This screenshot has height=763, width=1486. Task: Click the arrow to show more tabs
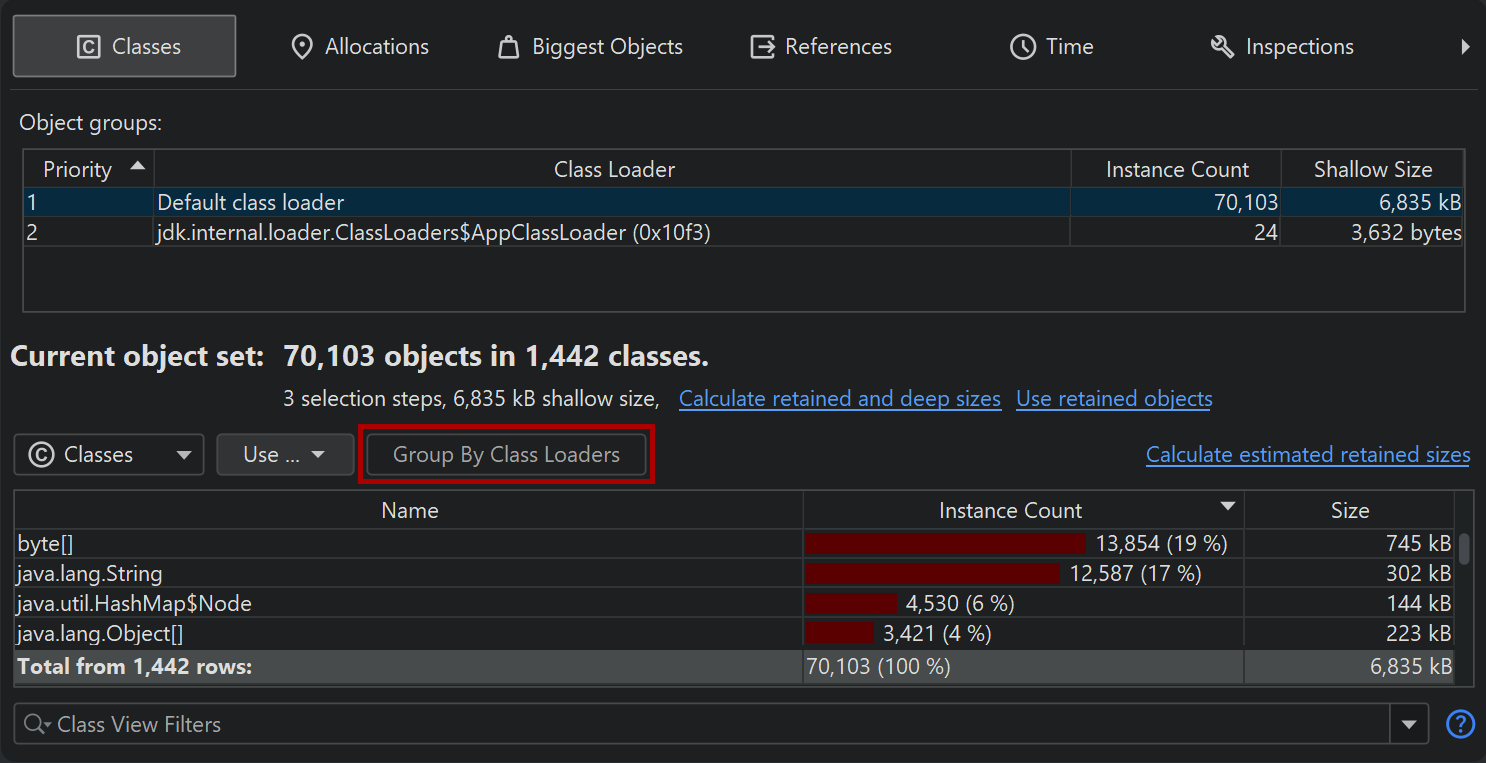click(1465, 47)
